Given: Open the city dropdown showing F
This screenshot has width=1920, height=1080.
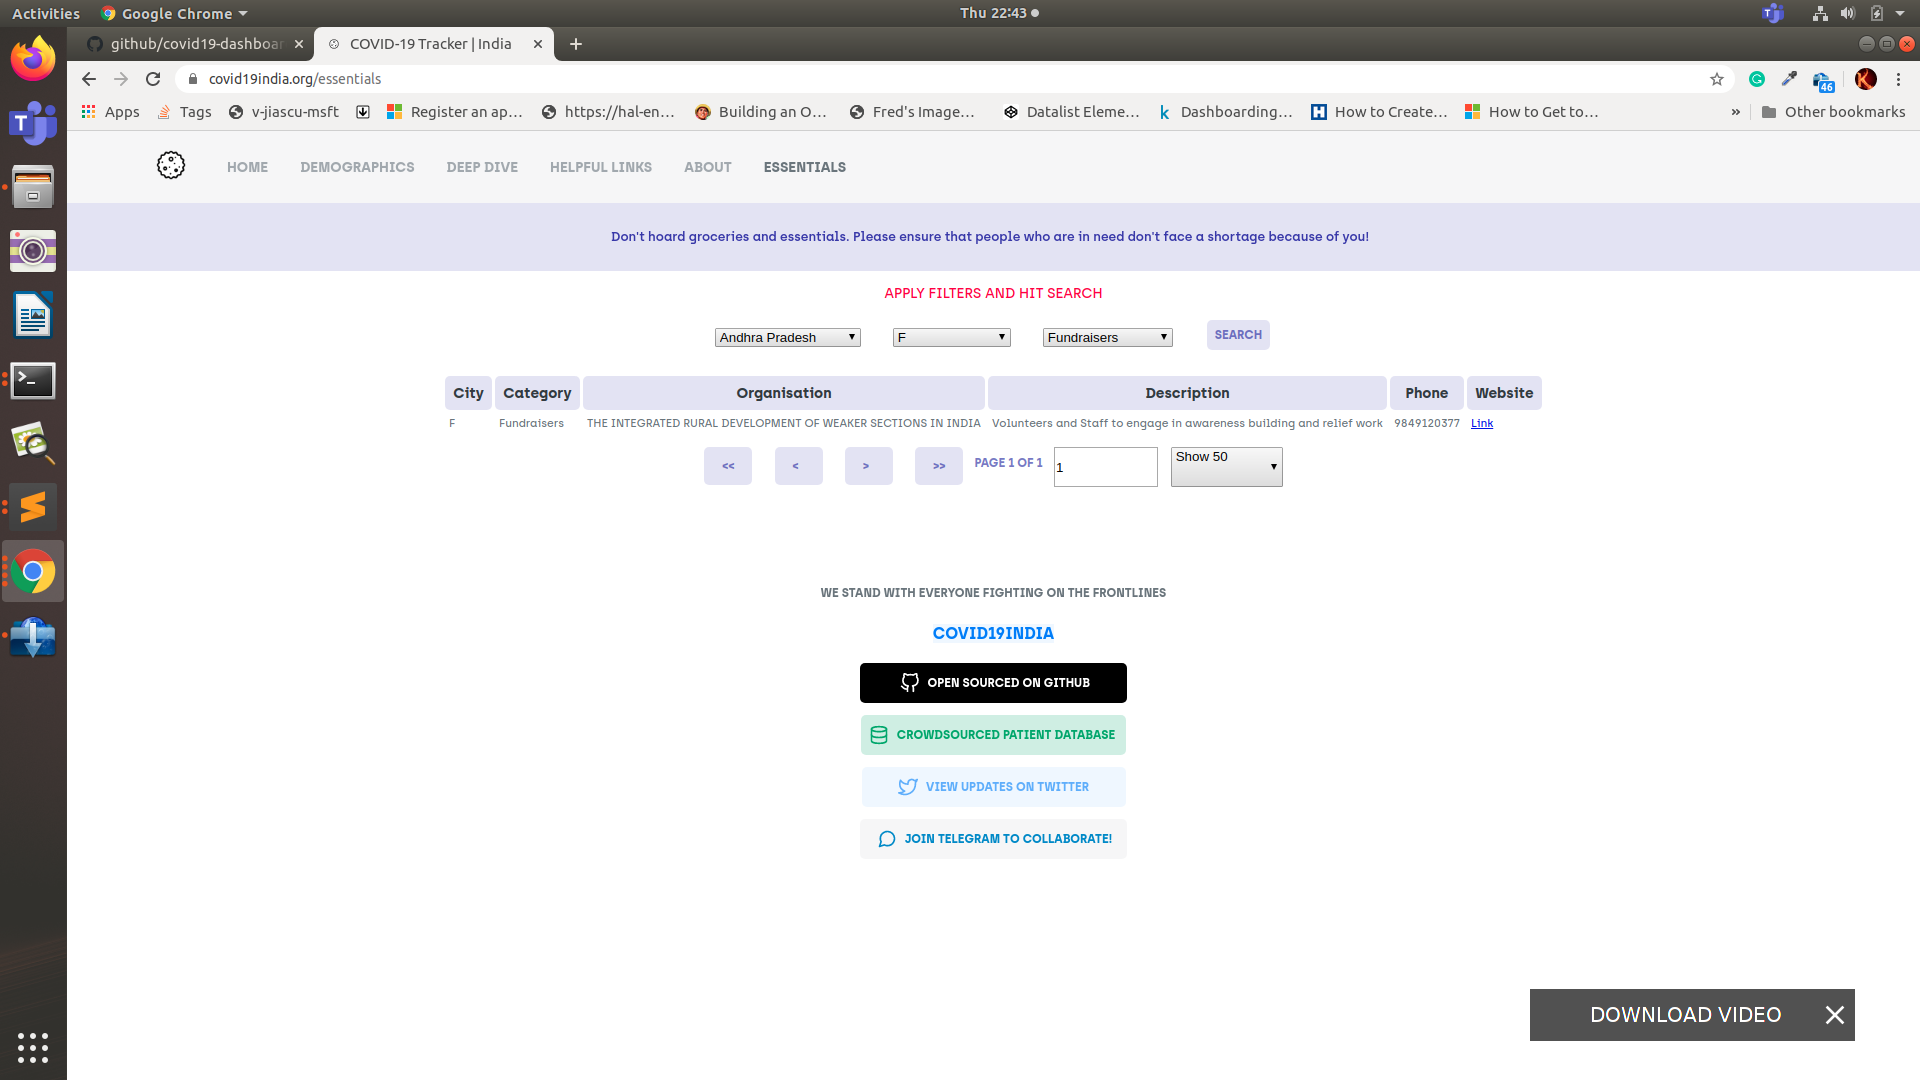Looking at the screenshot, I should pos(952,338).
